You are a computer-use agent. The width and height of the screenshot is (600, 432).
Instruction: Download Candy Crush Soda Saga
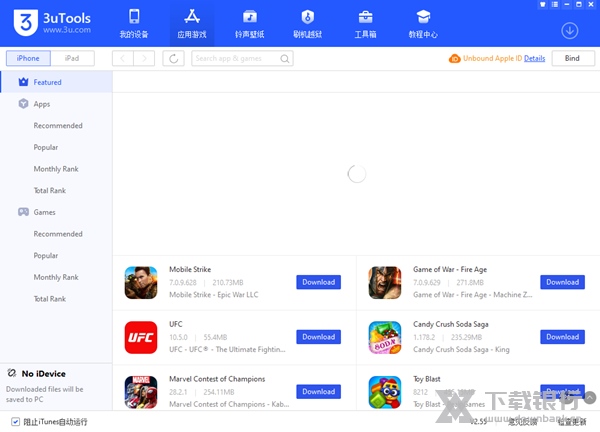[562, 337]
